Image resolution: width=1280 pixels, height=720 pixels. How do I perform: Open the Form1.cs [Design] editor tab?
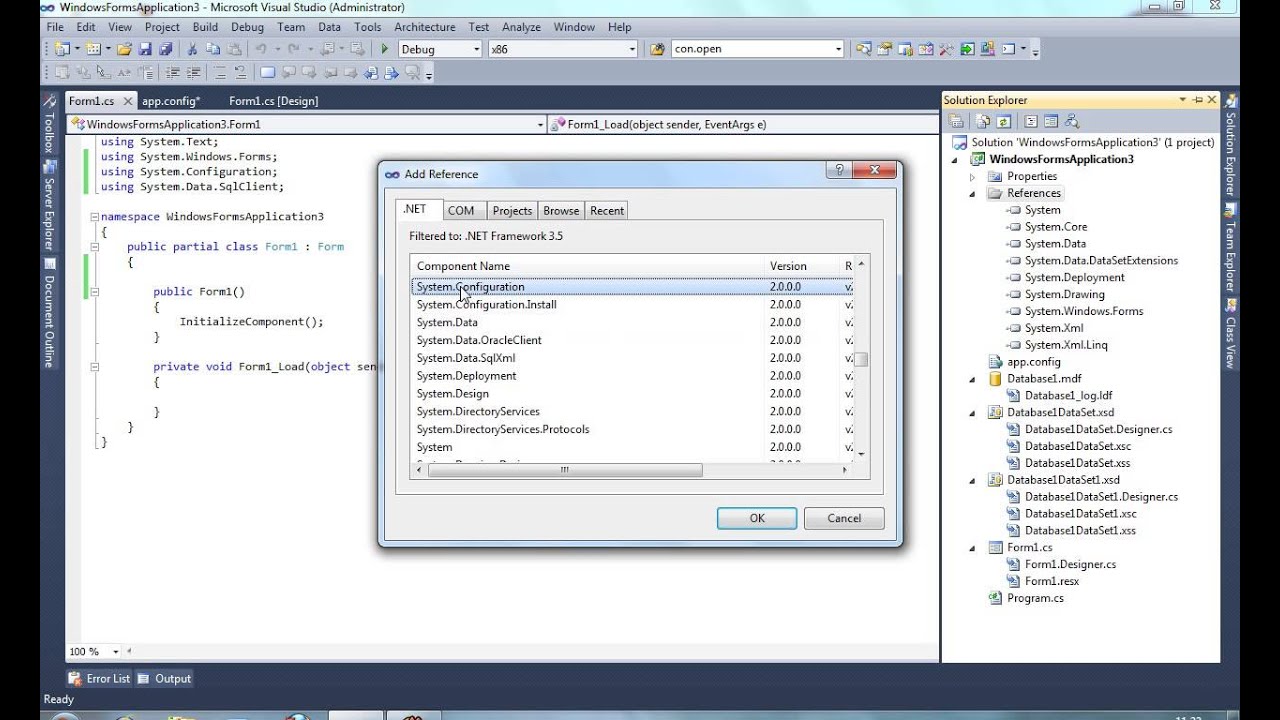tap(273, 101)
